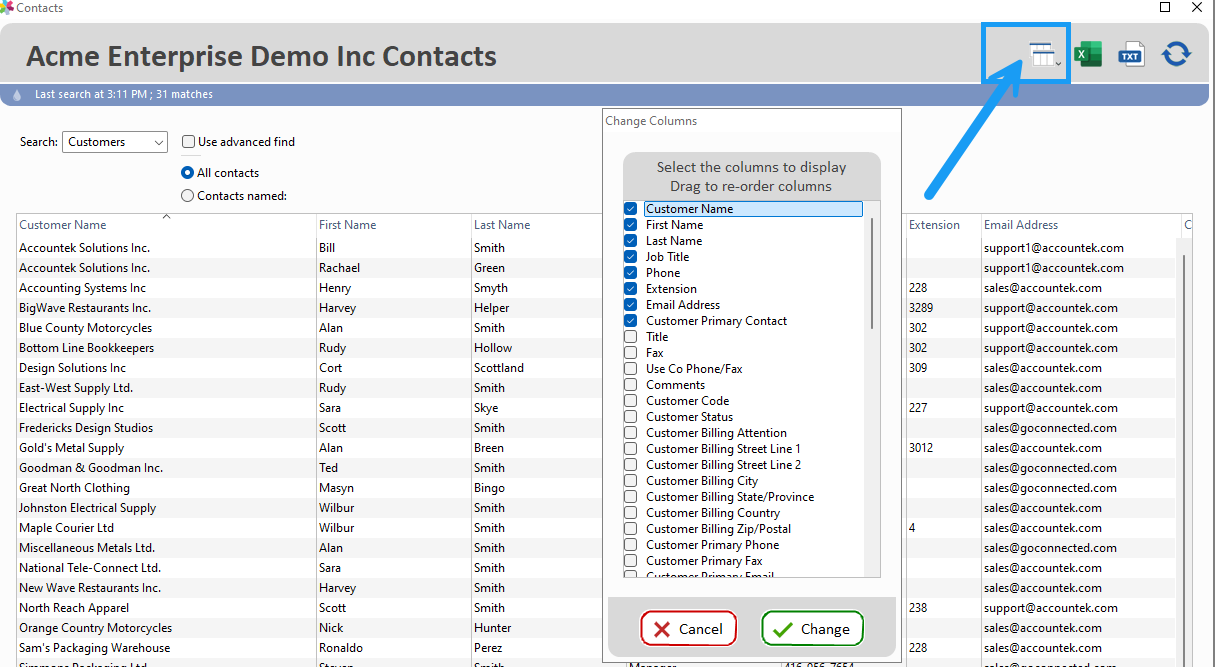Enable Use Co Phone/Fax column

[631, 369]
